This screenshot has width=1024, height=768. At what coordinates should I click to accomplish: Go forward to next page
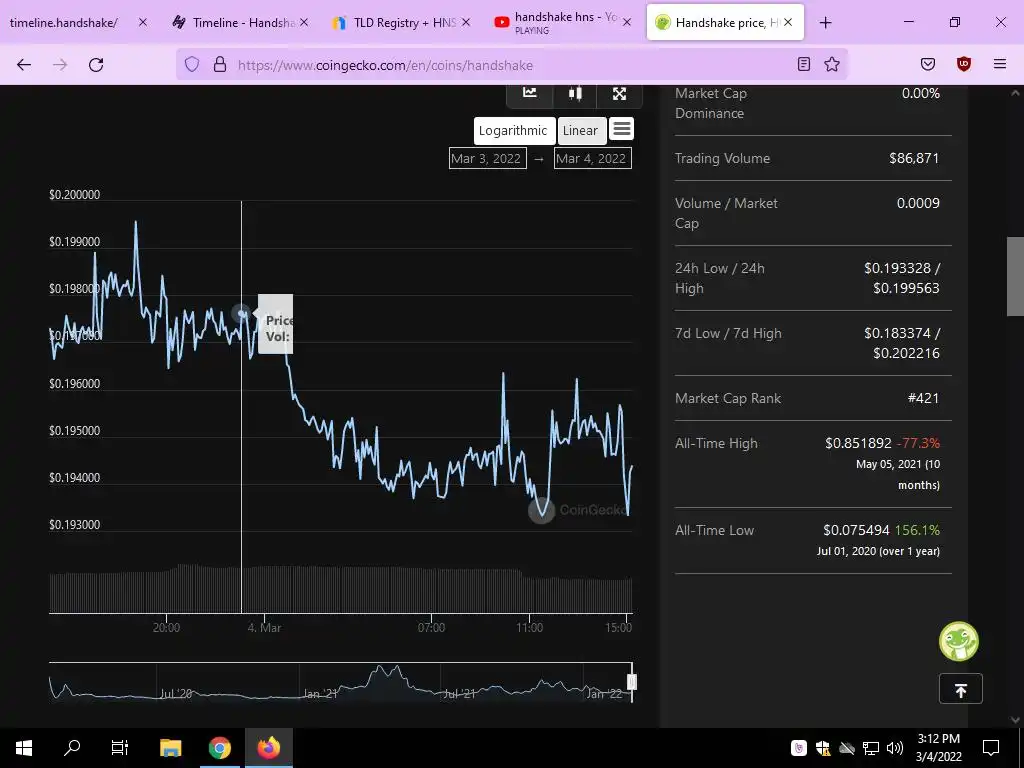point(60,65)
